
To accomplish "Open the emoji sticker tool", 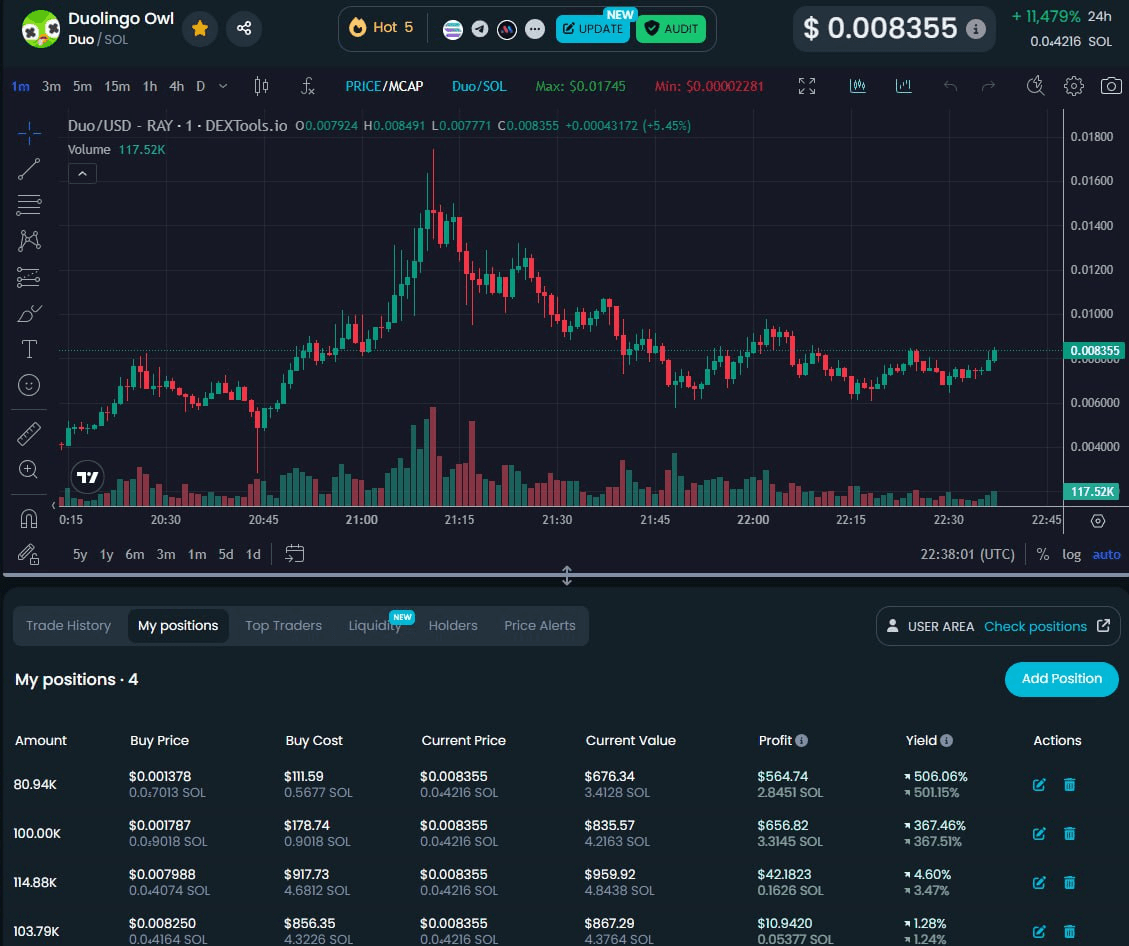I will tap(29, 385).
